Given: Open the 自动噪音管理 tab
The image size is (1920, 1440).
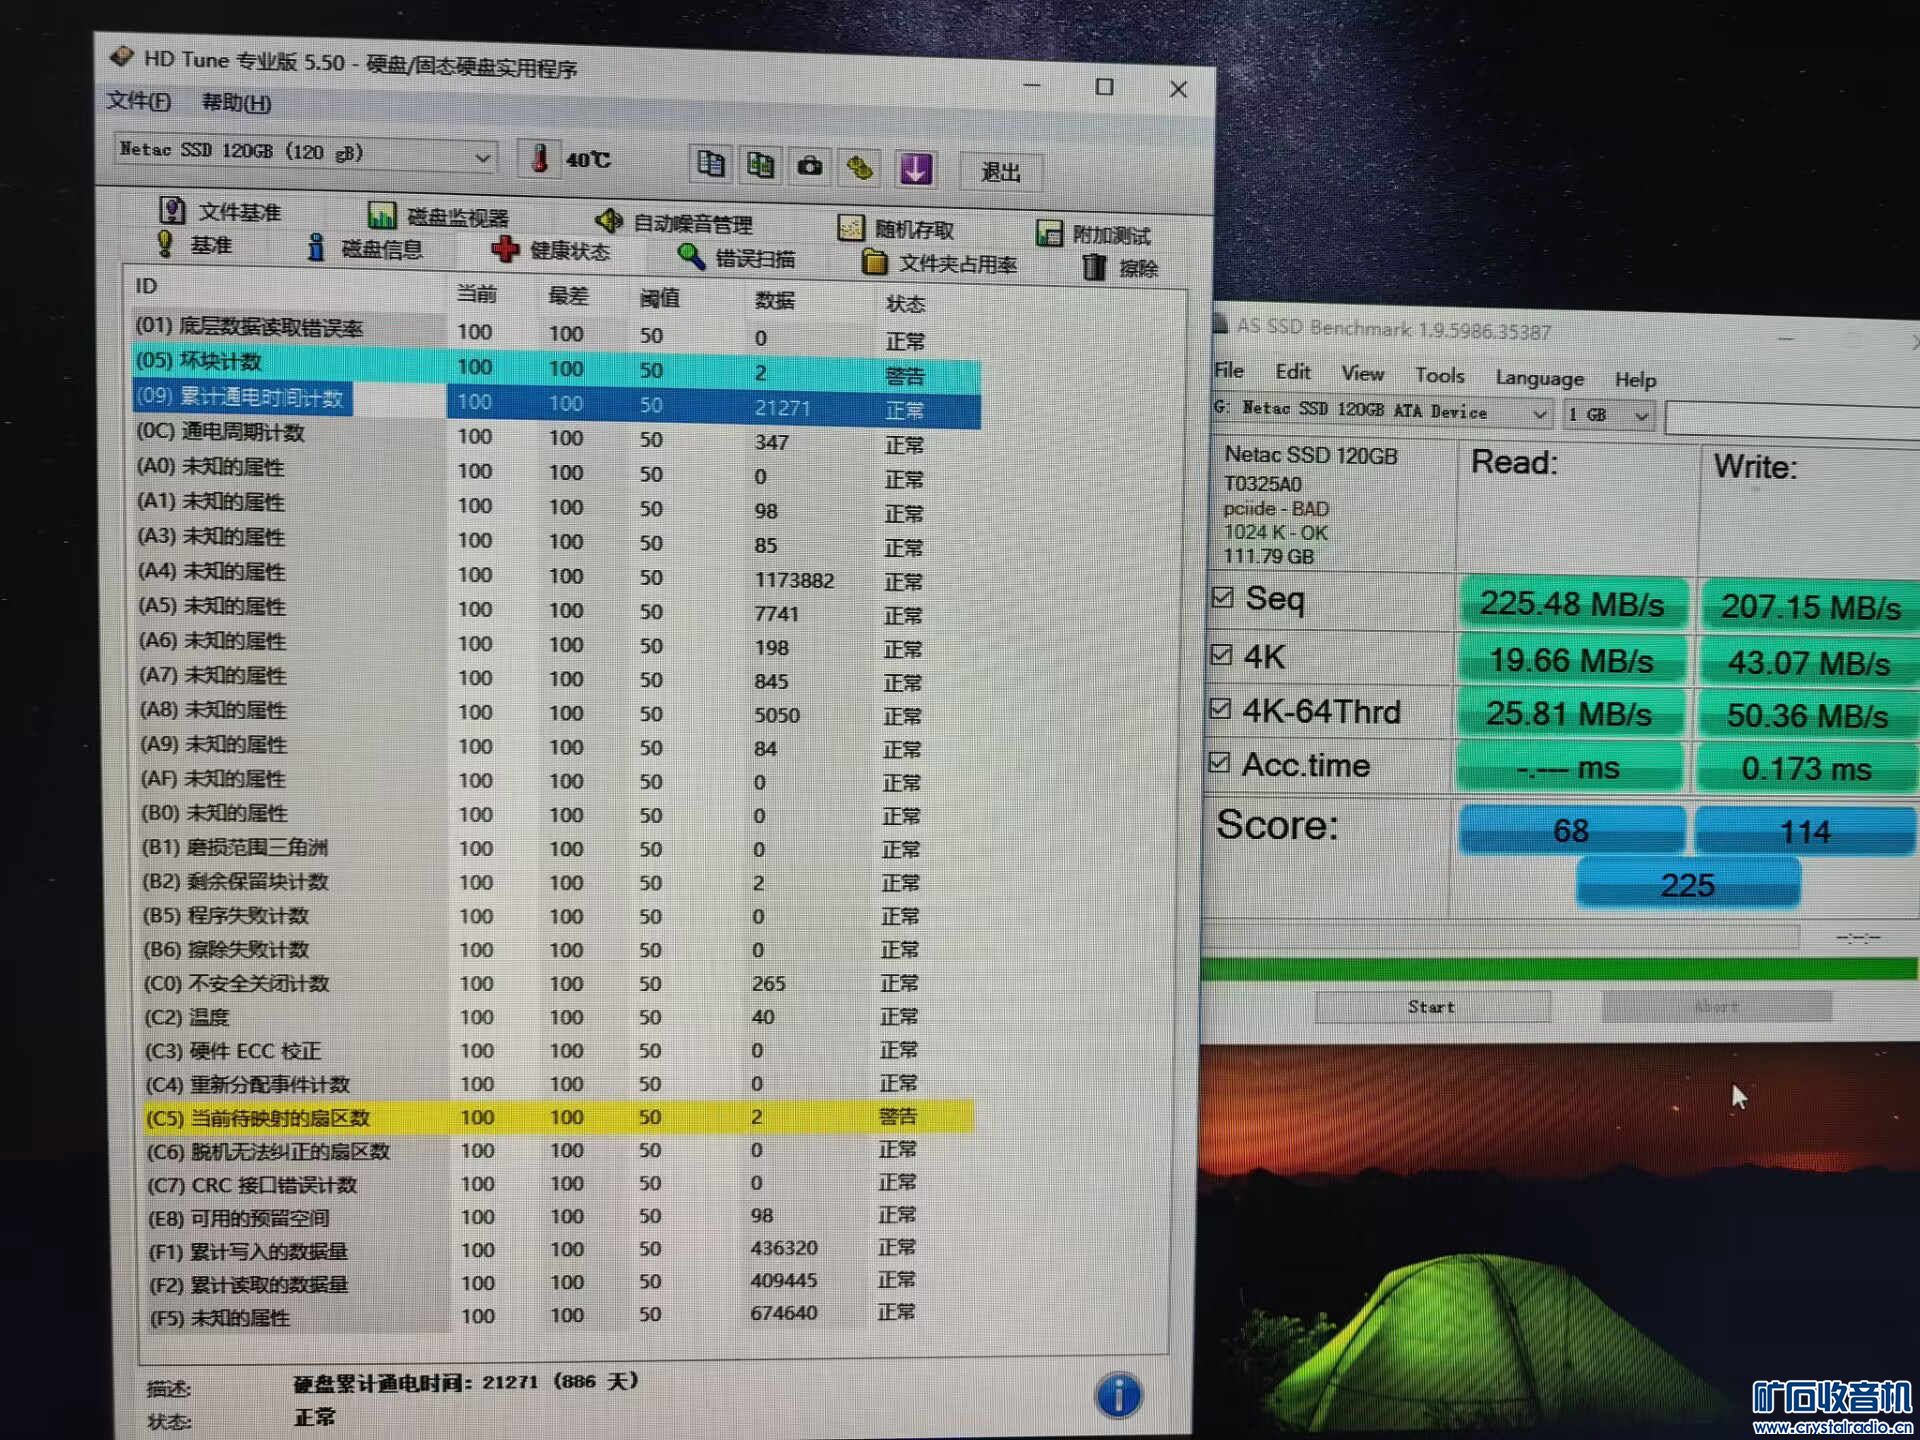Looking at the screenshot, I should 673,222.
